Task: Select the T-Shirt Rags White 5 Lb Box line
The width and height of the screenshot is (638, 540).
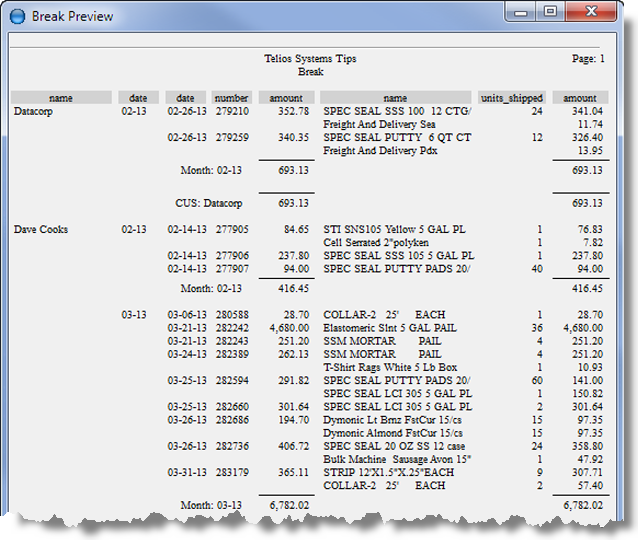Action: tap(390, 367)
